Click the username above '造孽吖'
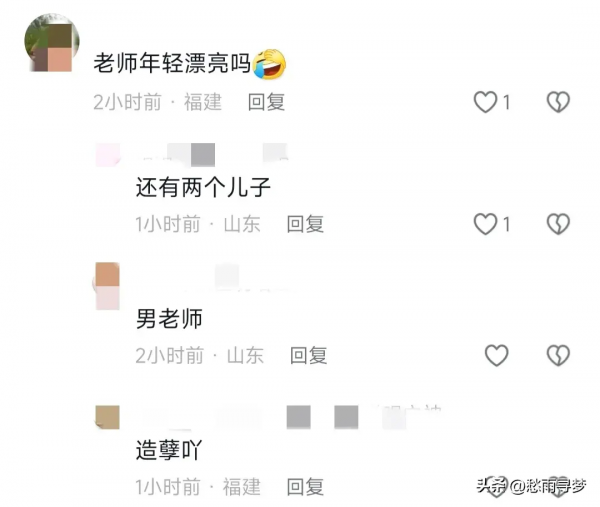 pyautogui.click(x=291, y=417)
